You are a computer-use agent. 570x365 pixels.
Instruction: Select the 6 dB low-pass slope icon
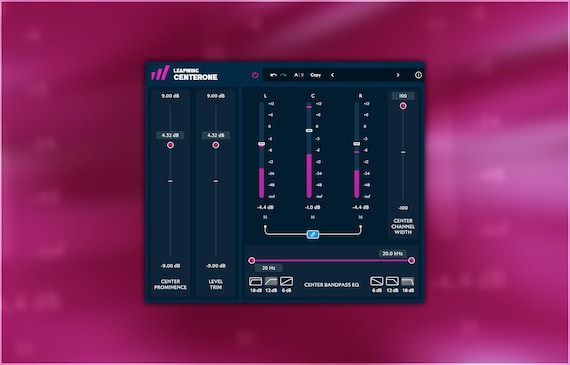click(377, 281)
